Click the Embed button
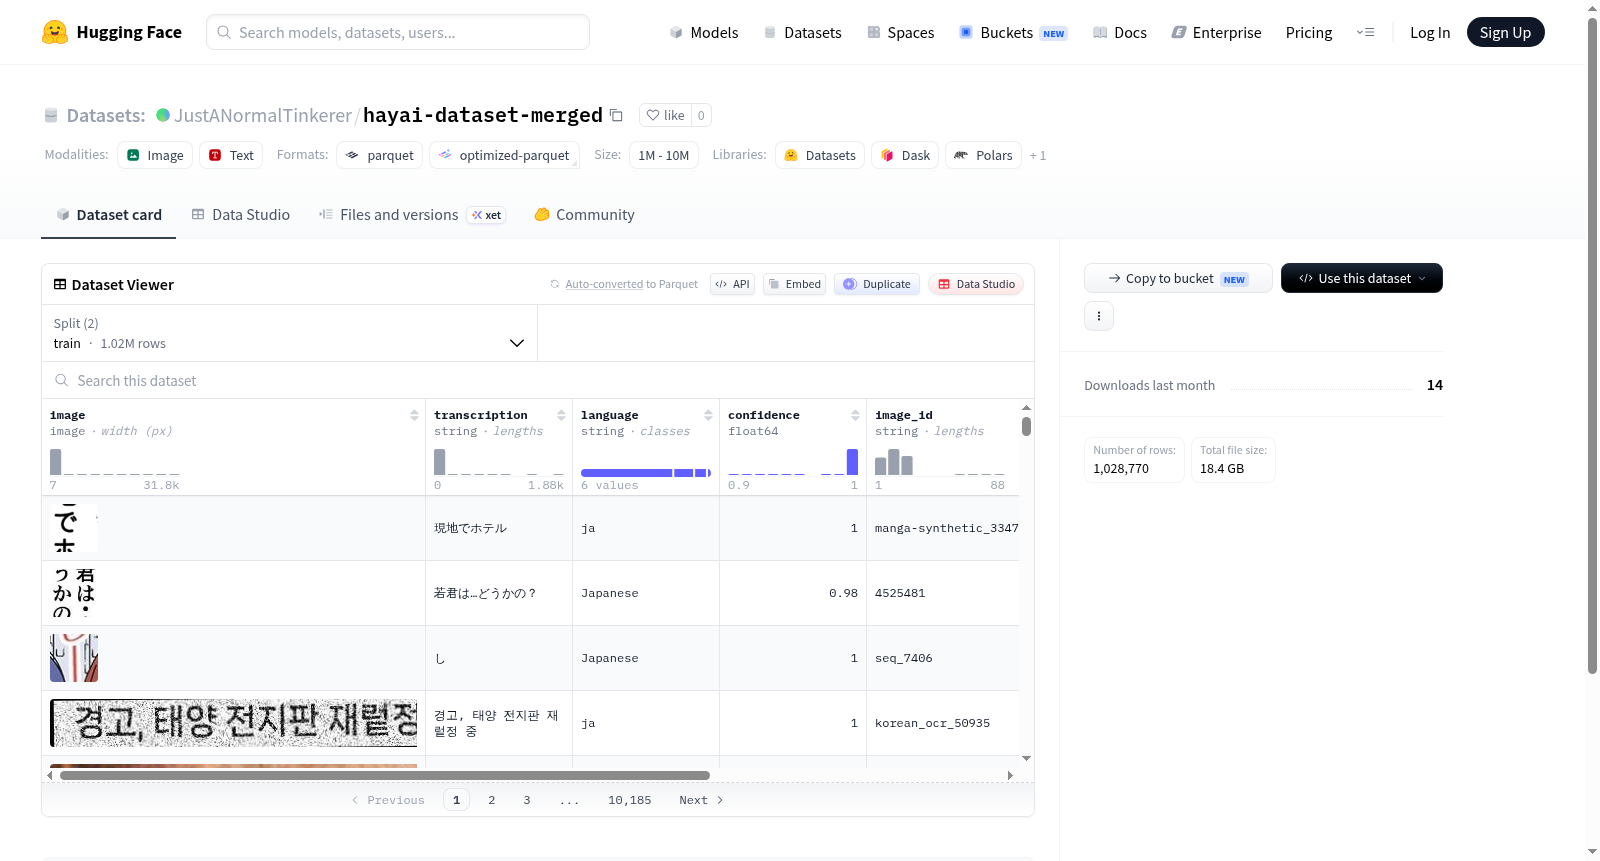This screenshot has width=1600, height=861. (x=794, y=284)
